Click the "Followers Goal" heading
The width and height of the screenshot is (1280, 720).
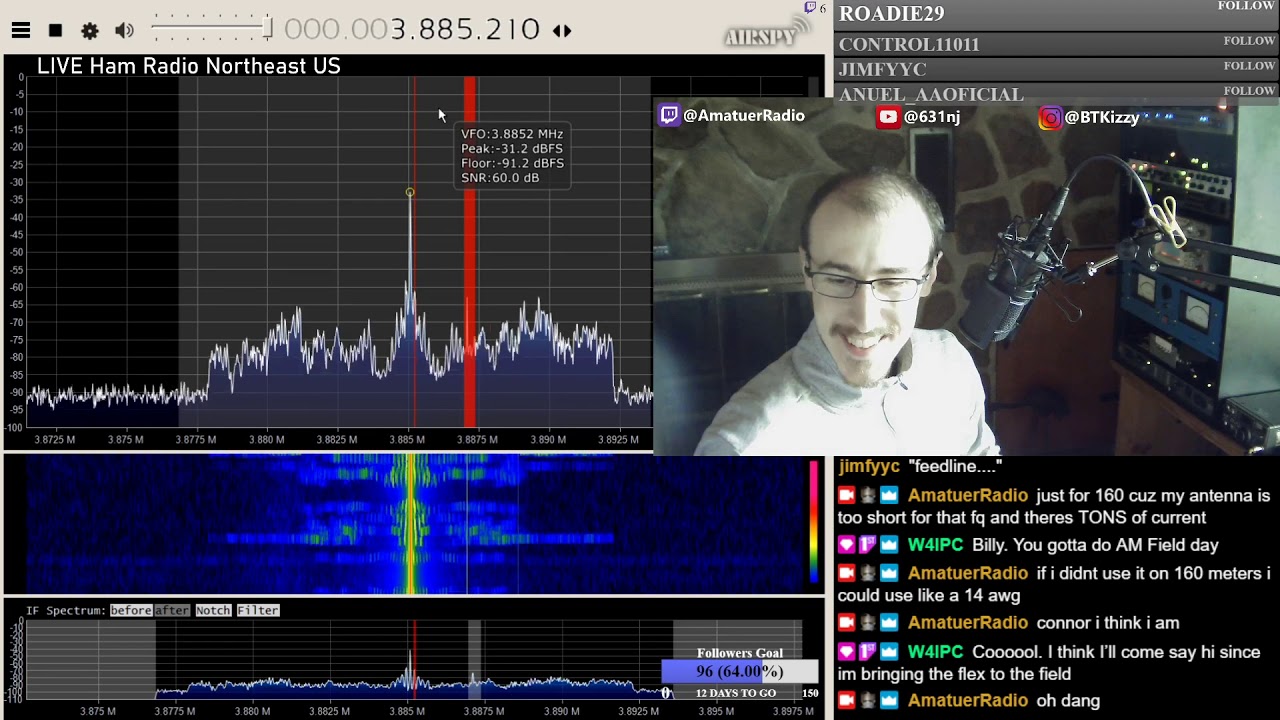click(x=740, y=653)
